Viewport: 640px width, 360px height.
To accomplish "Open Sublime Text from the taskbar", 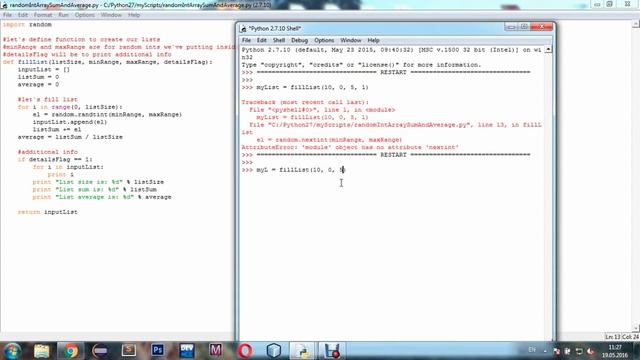I will [129, 351].
